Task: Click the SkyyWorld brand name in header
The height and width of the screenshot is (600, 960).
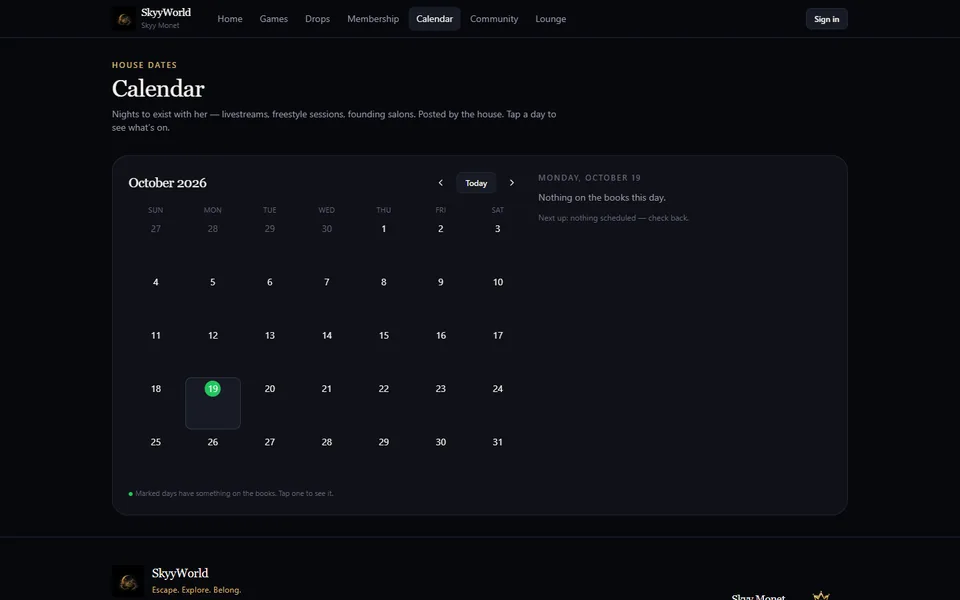Action: pos(166,12)
